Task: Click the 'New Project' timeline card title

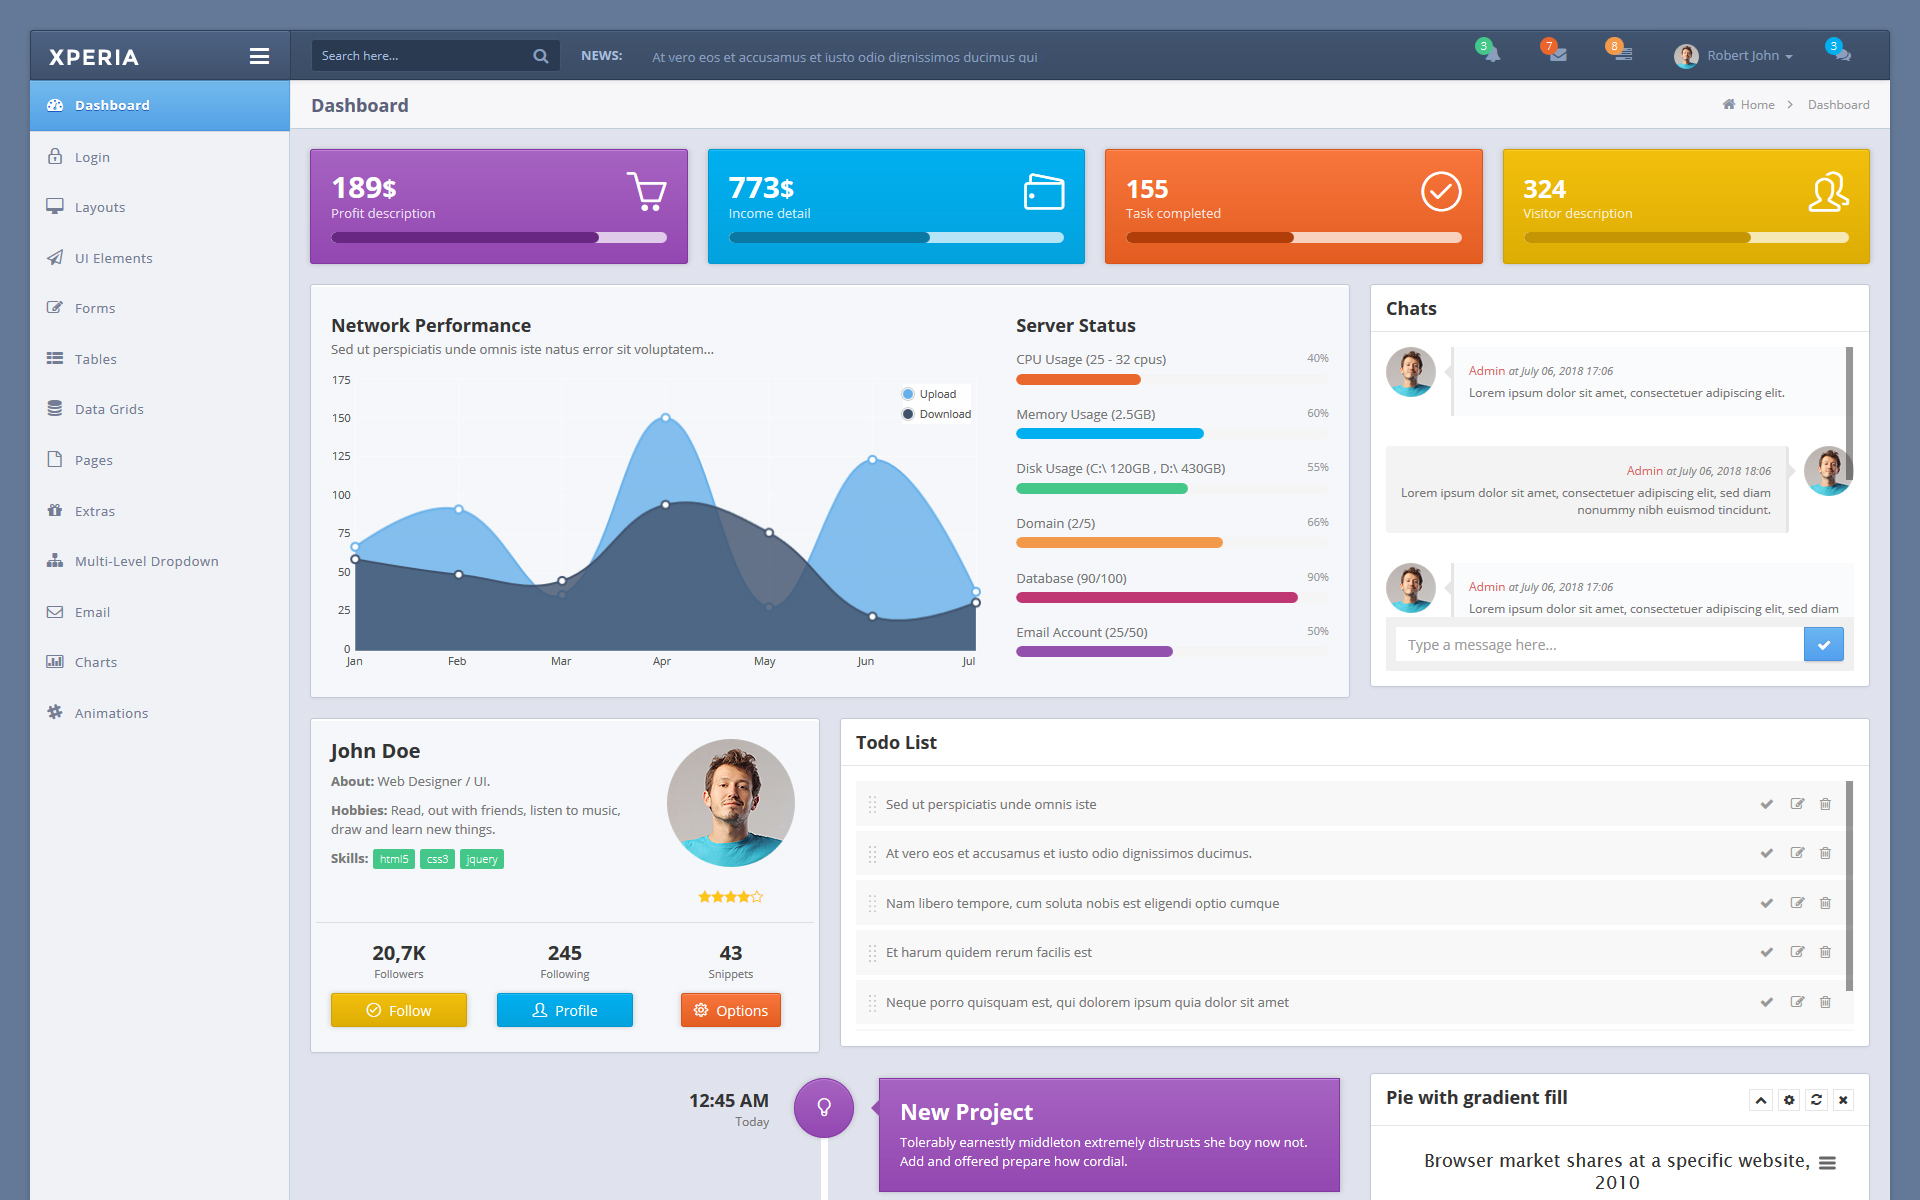Action: 966,1112
